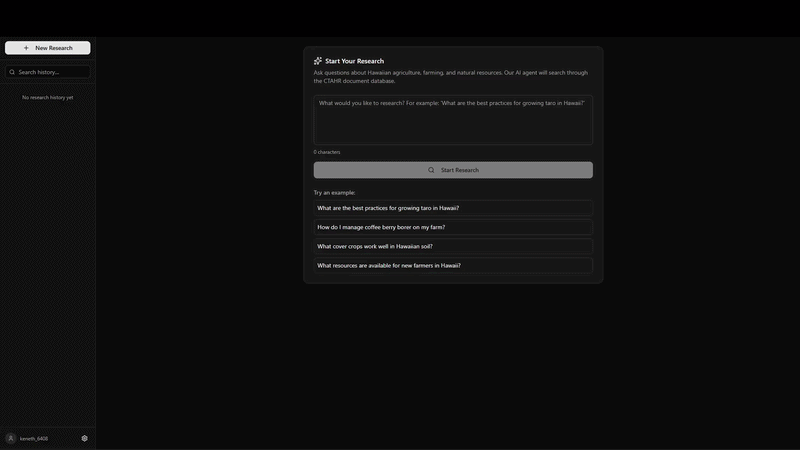Click the magnifier icon in the Search history field
Screen dimensions: 800x450
(x=12, y=72)
